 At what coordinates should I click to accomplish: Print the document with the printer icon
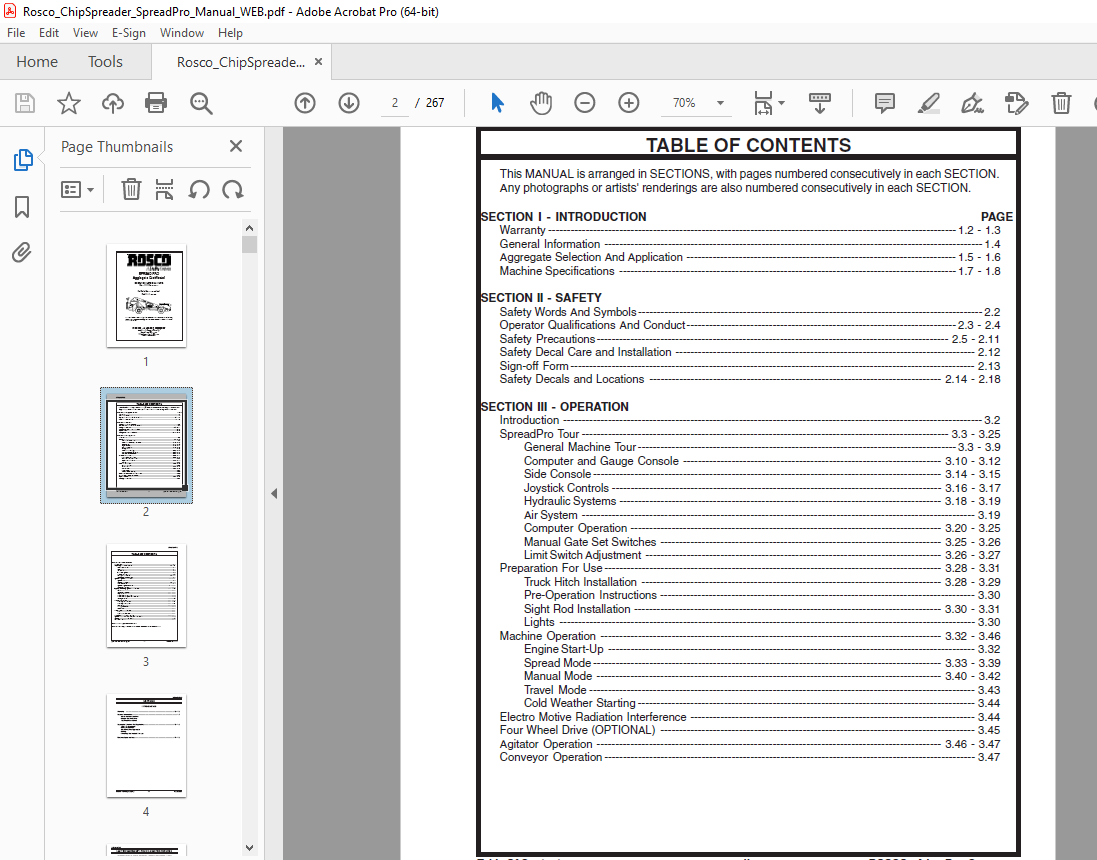[x=156, y=104]
